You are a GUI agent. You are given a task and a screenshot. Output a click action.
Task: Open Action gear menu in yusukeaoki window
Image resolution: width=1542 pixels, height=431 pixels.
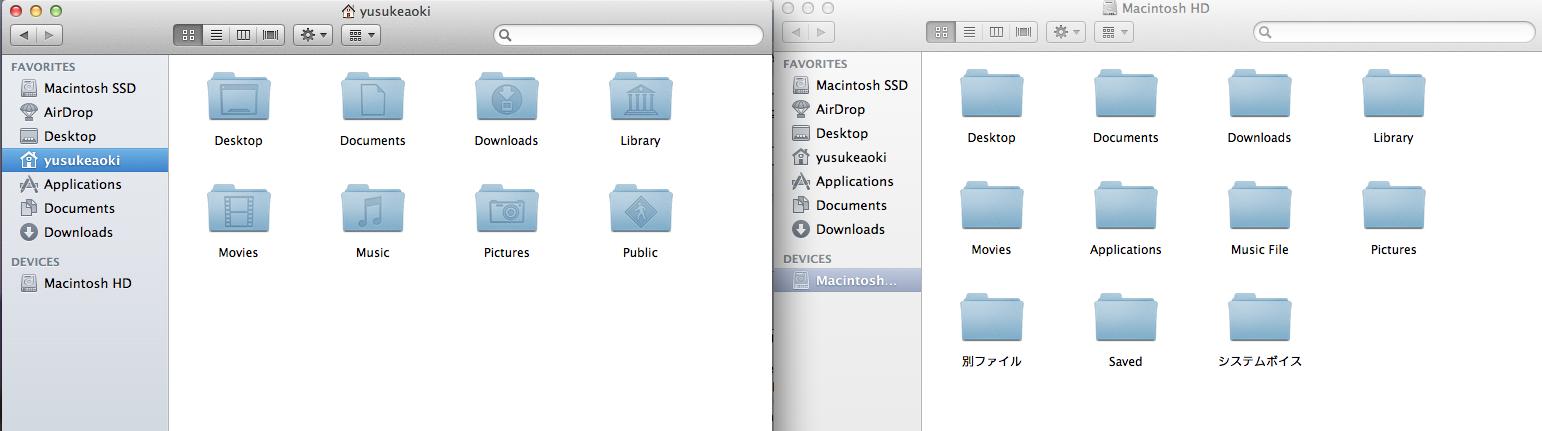[x=313, y=35]
